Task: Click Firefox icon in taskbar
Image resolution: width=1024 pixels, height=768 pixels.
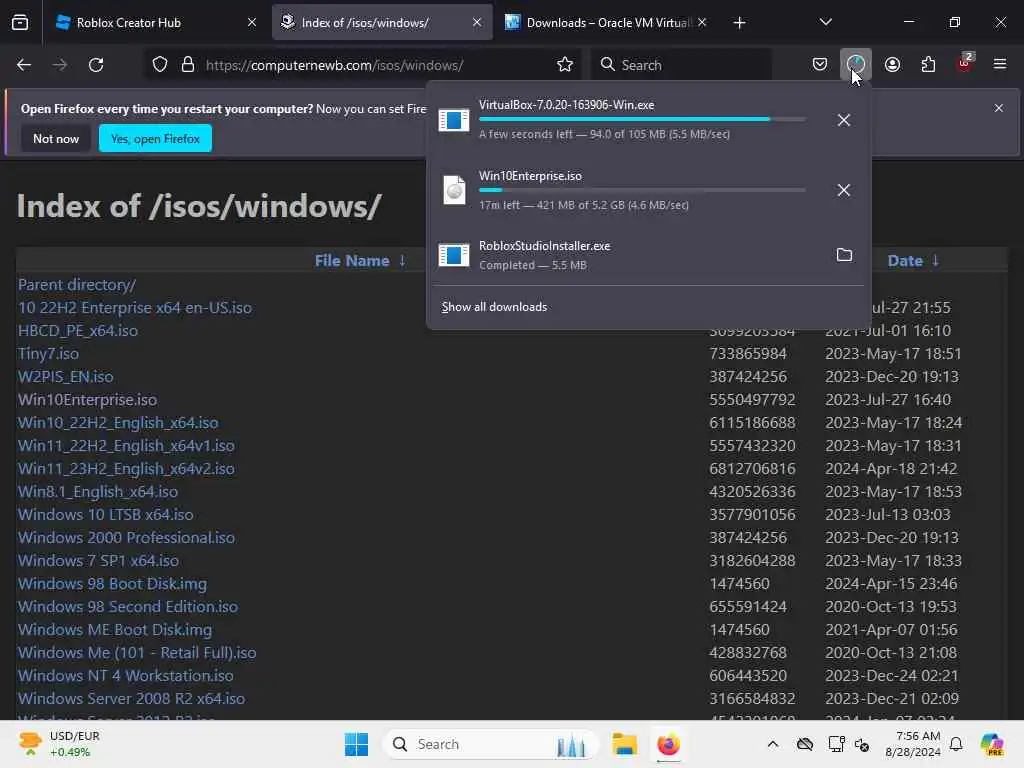Action: 668,744
